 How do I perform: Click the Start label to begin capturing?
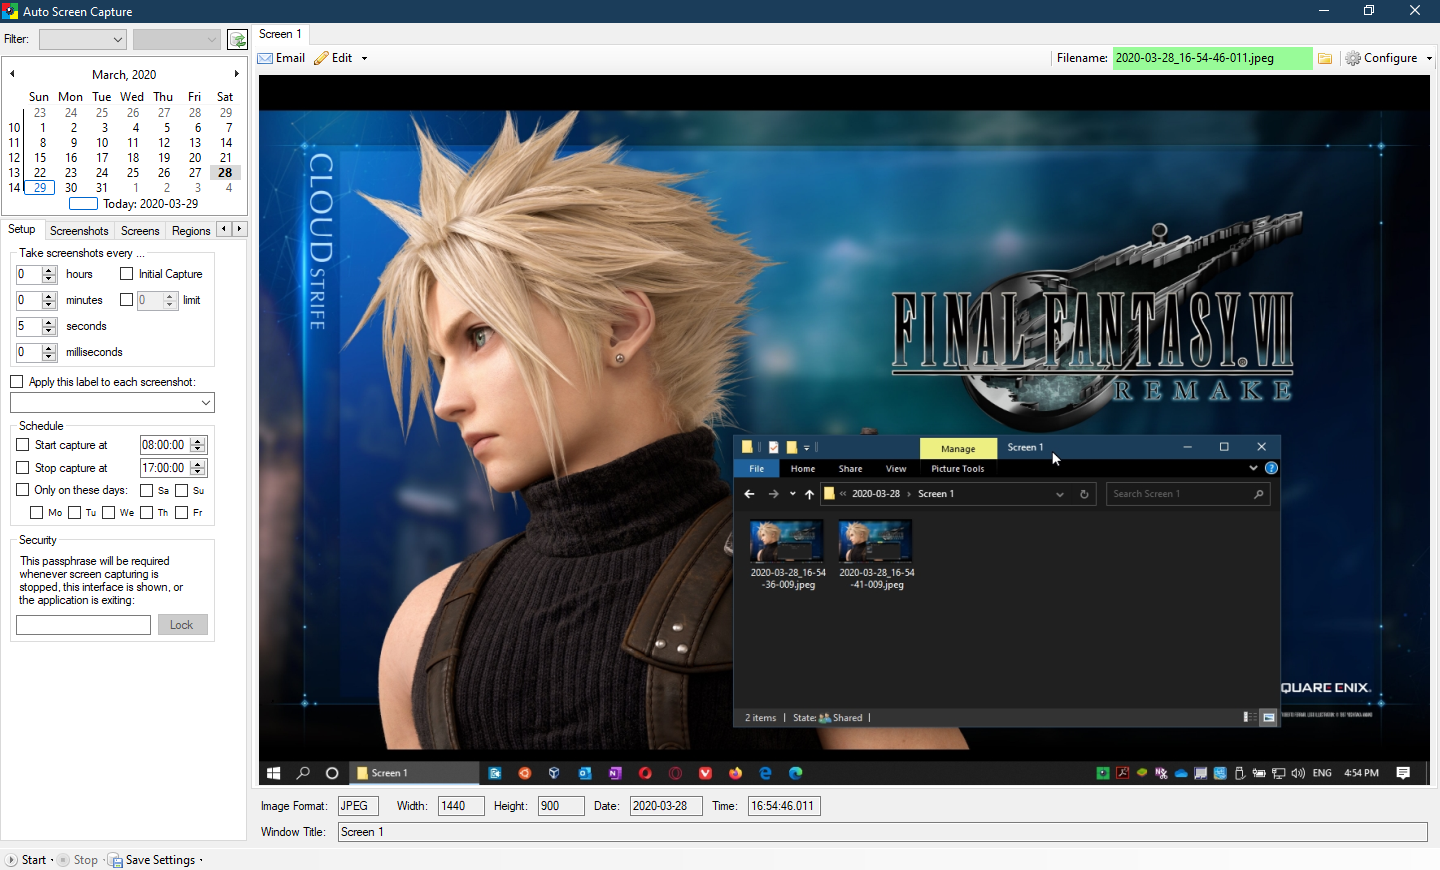point(34,860)
